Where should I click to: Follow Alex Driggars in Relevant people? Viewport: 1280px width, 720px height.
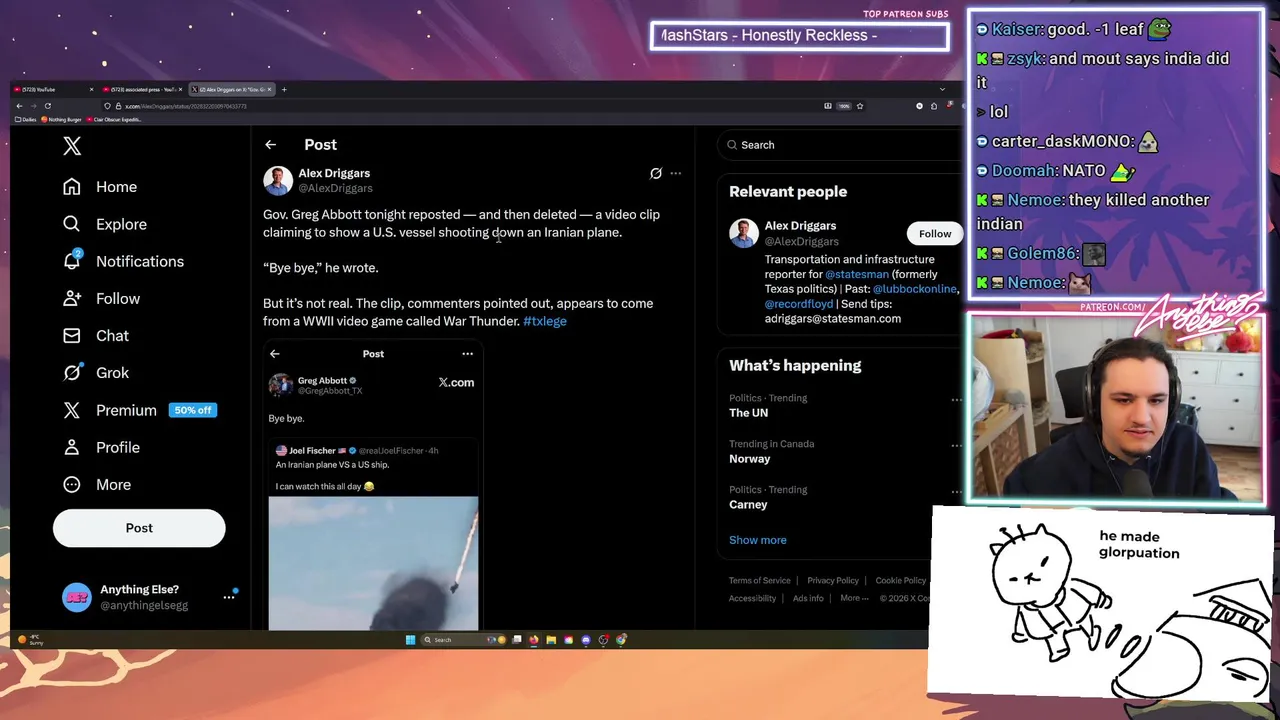935,234
